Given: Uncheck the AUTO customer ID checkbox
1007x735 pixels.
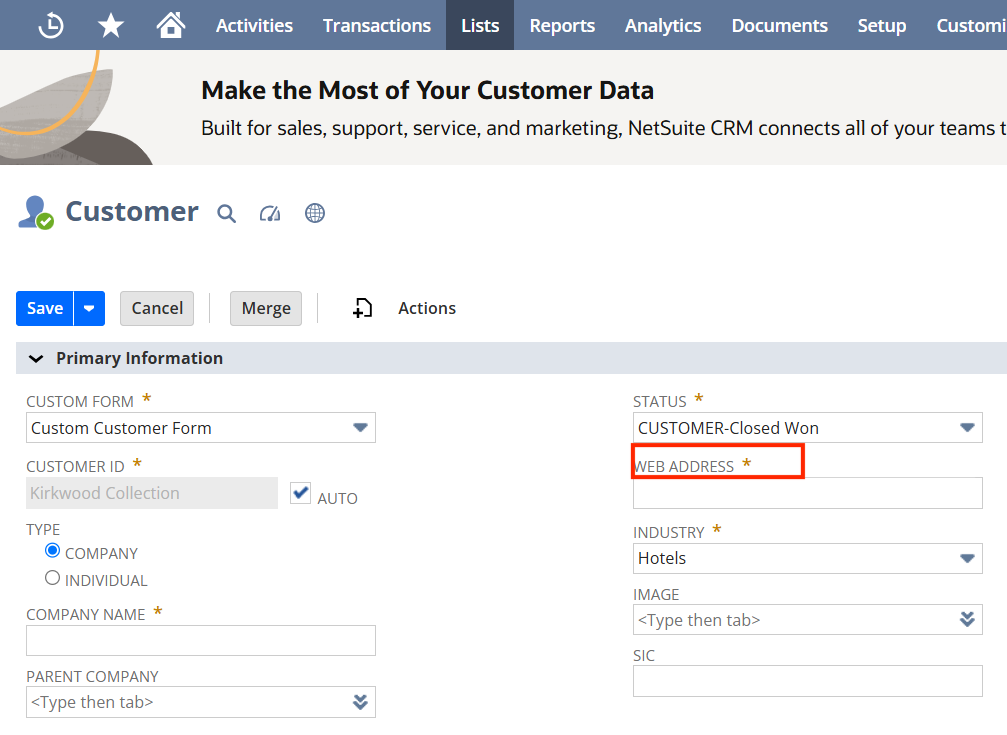Looking at the screenshot, I should 301,493.
